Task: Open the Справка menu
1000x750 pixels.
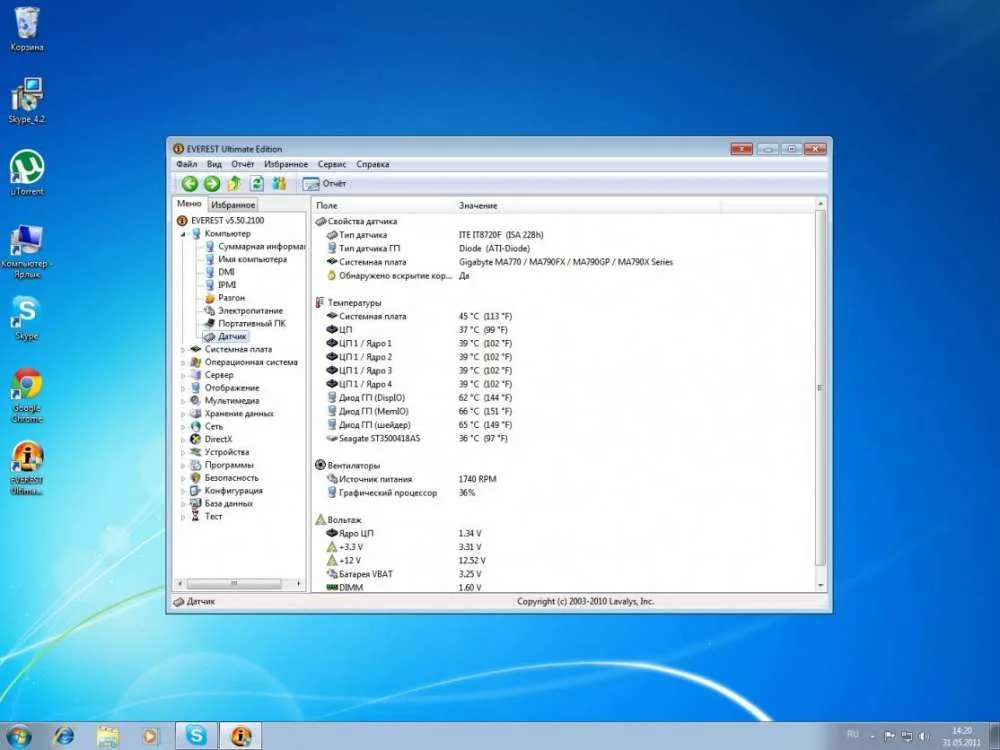Action: [x=372, y=164]
